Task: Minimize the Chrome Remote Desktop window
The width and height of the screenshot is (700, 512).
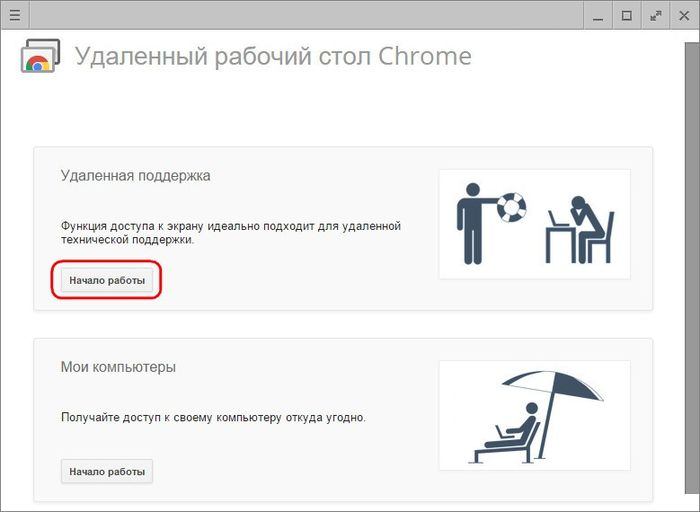Action: pos(597,14)
